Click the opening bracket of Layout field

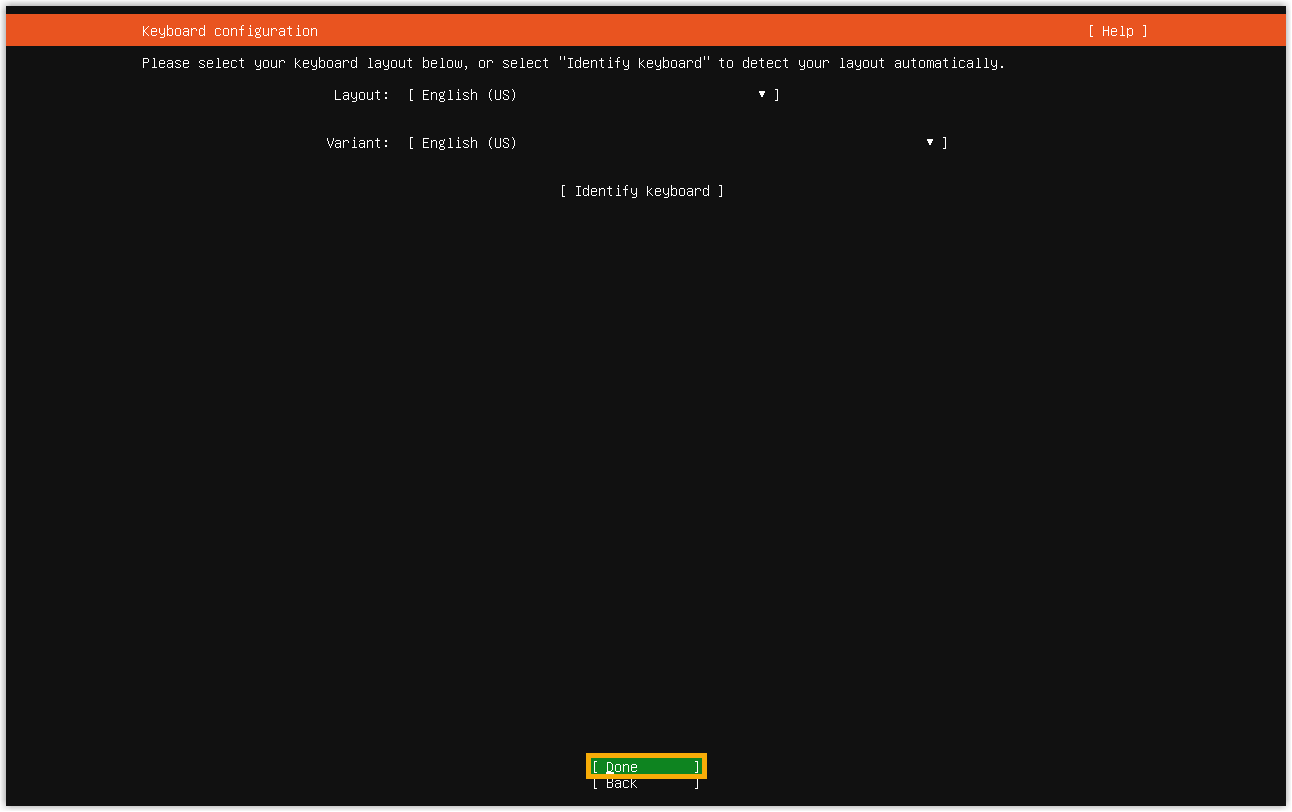click(x=411, y=95)
